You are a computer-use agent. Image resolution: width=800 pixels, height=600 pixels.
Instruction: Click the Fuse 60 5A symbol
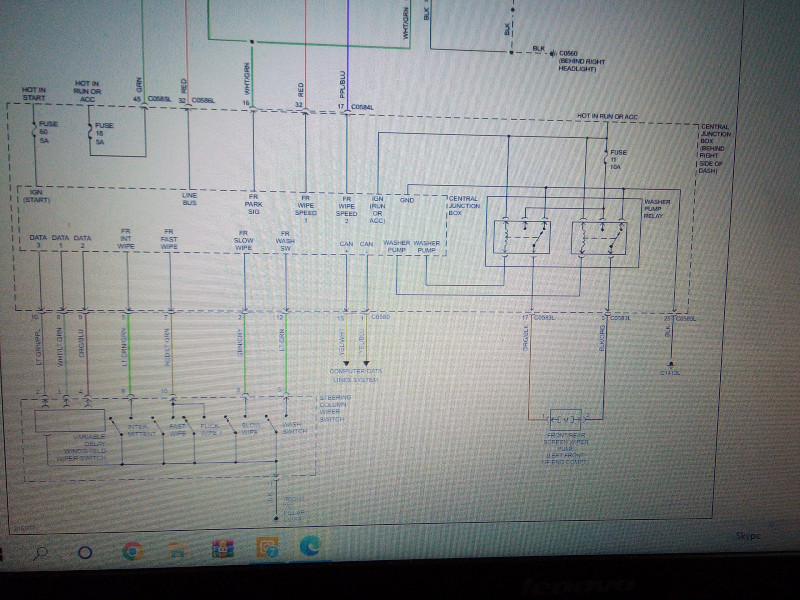(34, 131)
